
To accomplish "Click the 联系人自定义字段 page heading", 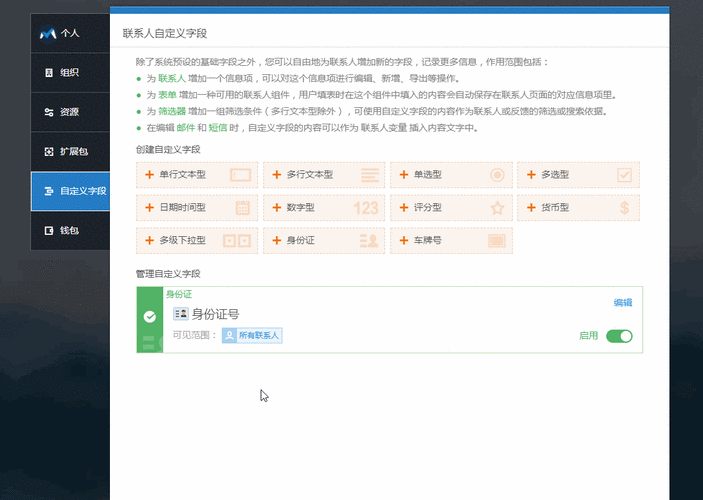I will pos(165,34).
